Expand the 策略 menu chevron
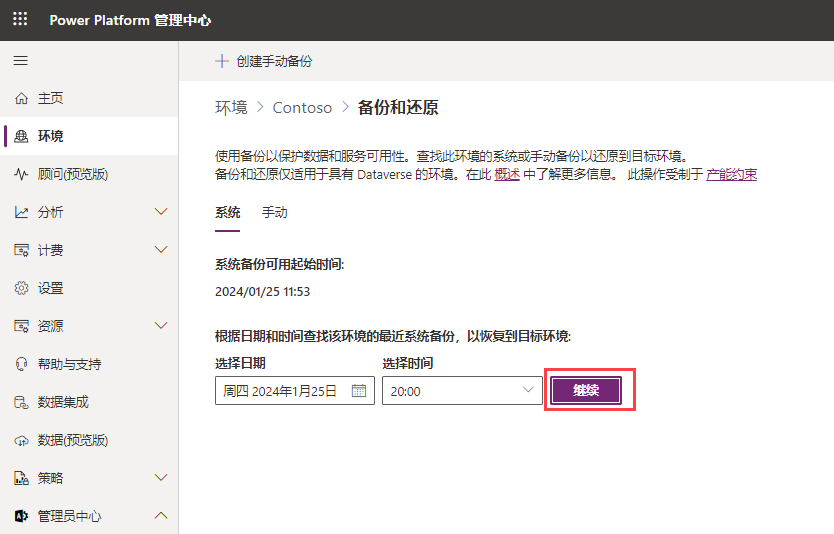 161,478
